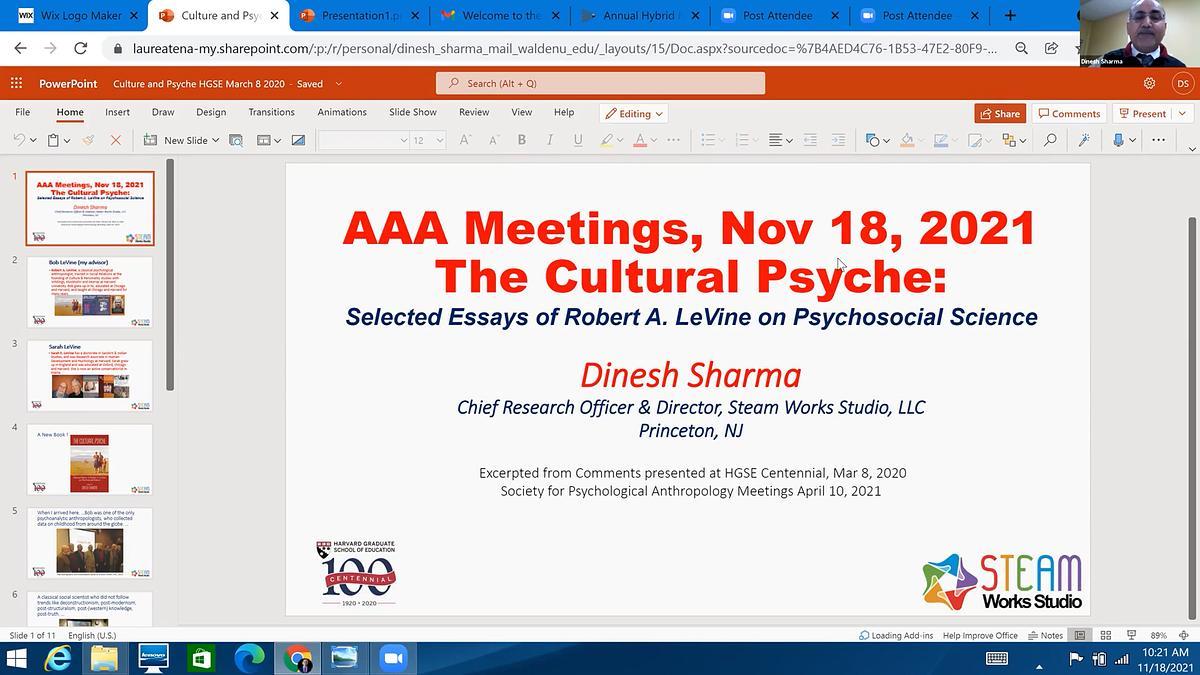1200x675 pixels.
Task: Open the File menu
Action: tap(22, 113)
